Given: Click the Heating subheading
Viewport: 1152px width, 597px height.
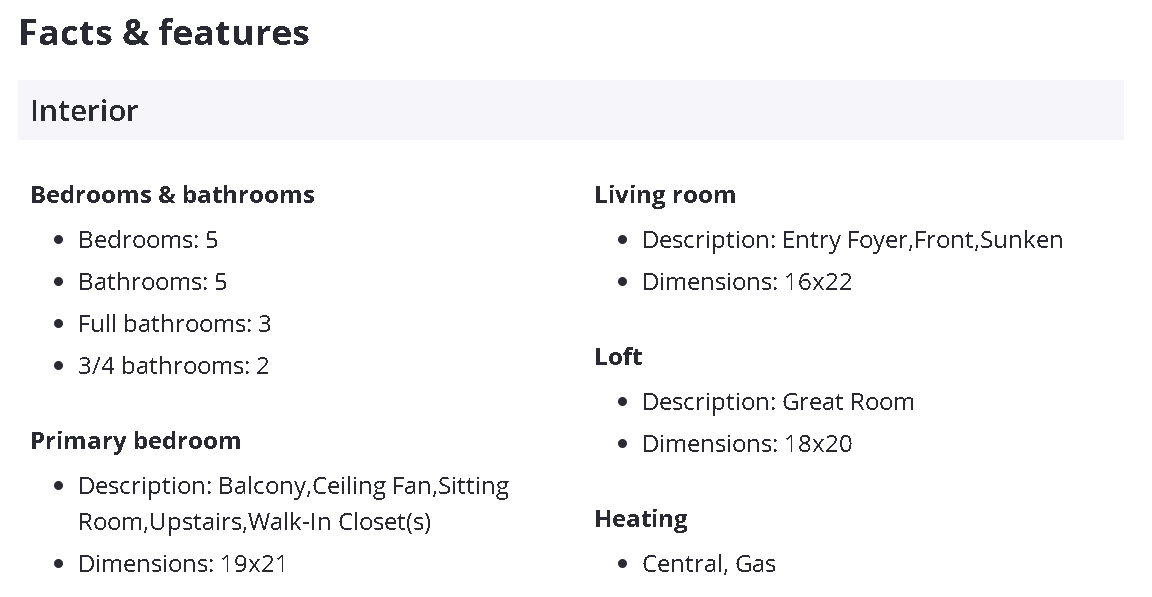Looking at the screenshot, I should (x=641, y=519).
